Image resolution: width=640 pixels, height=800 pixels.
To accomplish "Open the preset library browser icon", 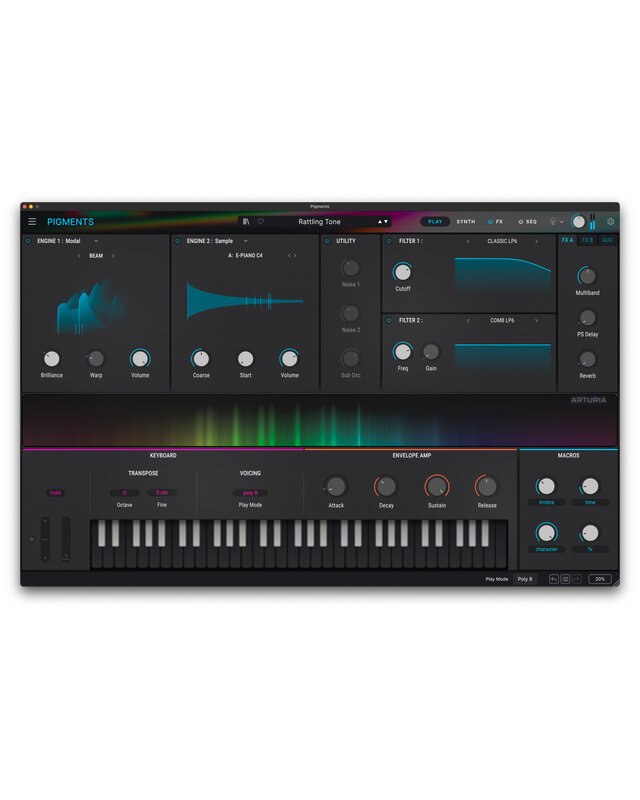I will pos(246,221).
